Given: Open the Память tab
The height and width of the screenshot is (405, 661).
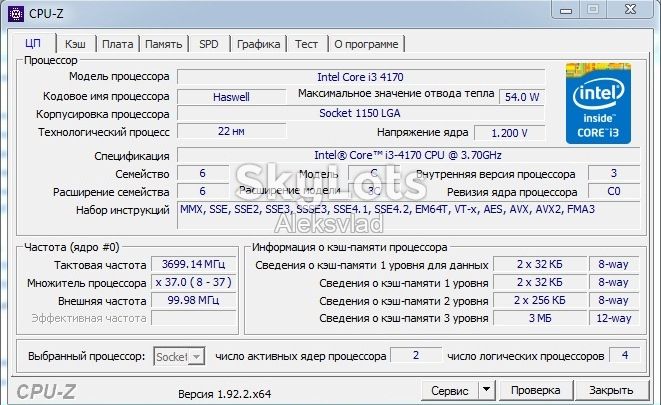Looking at the screenshot, I should point(164,44).
